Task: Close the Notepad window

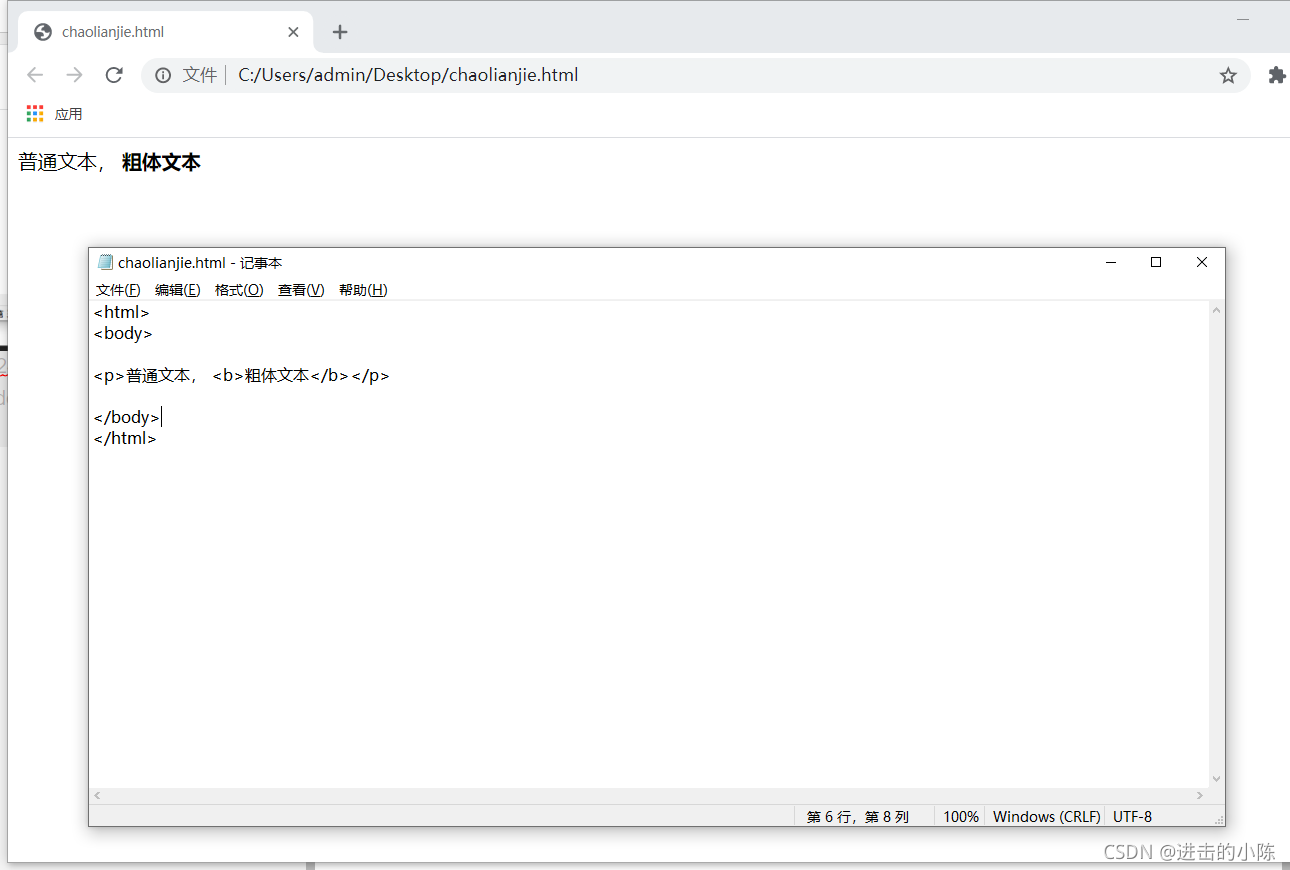Action: 1202,262
